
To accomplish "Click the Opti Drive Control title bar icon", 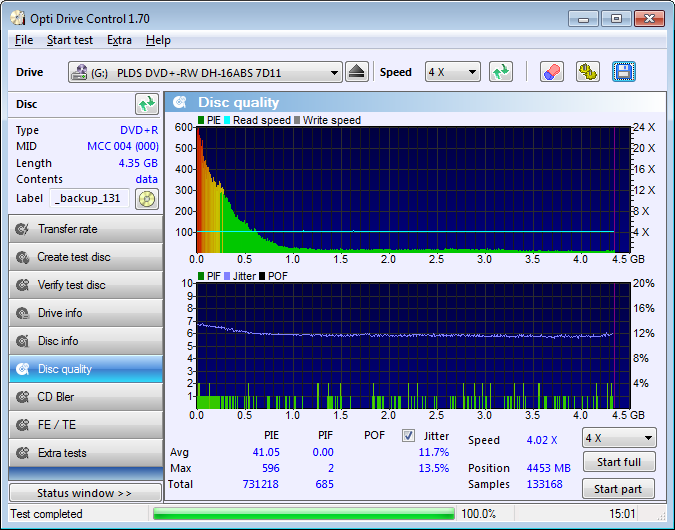I will 18,19.
